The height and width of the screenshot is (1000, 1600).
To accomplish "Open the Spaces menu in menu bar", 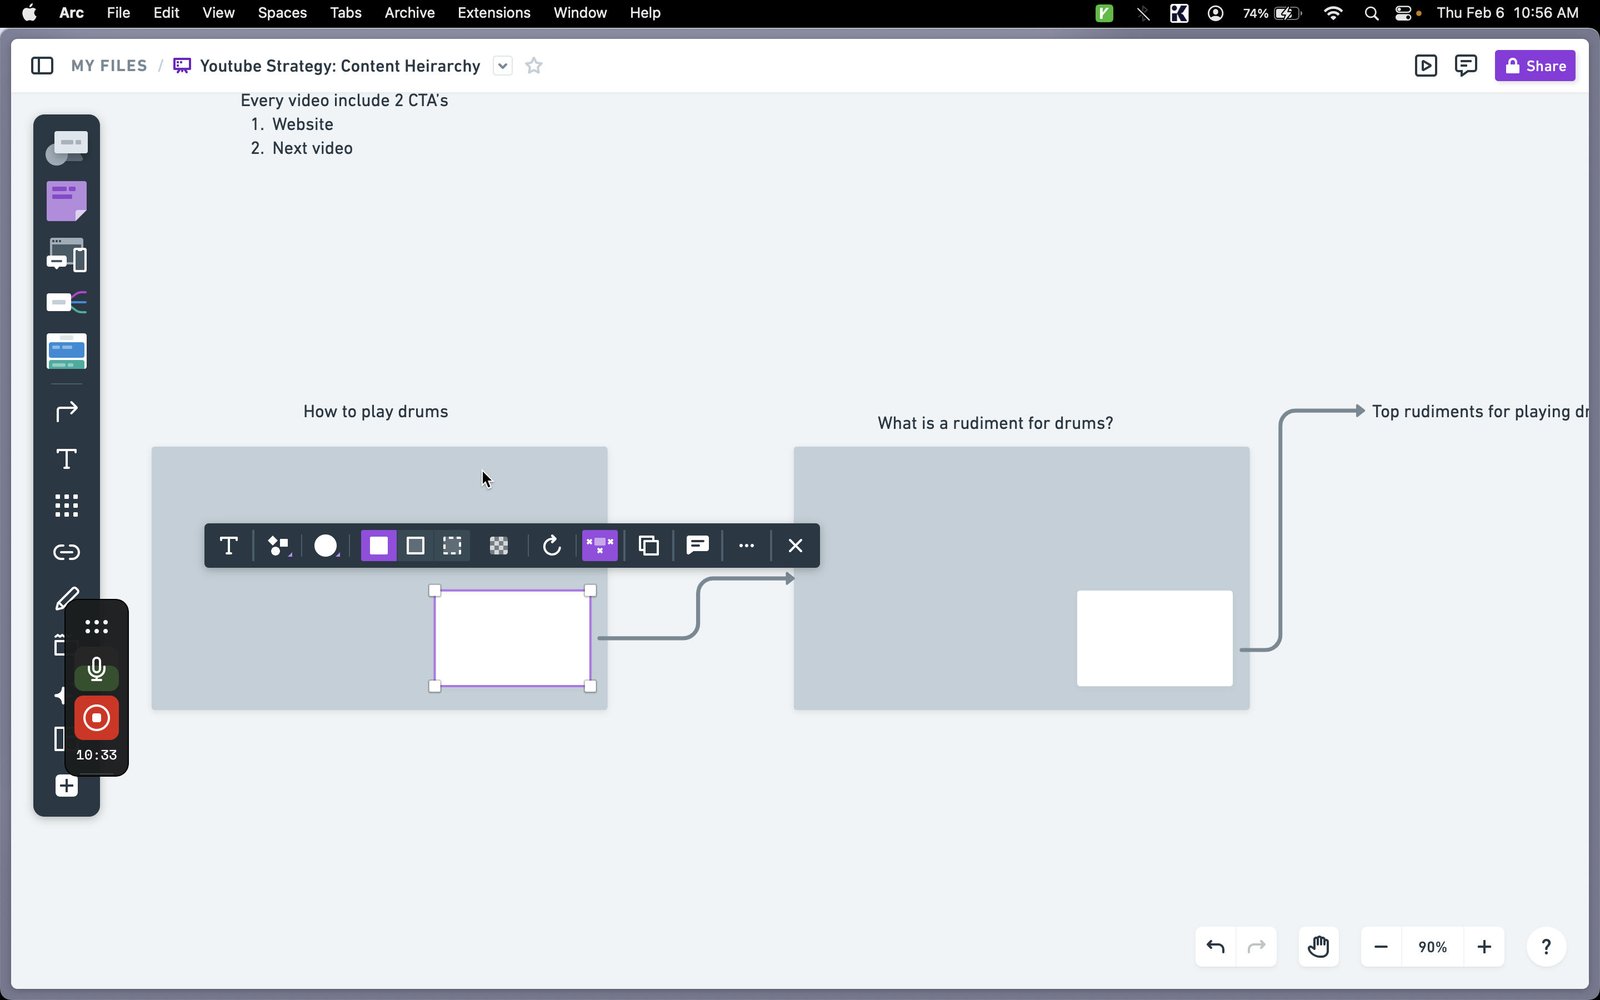I will [x=282, y=13].
